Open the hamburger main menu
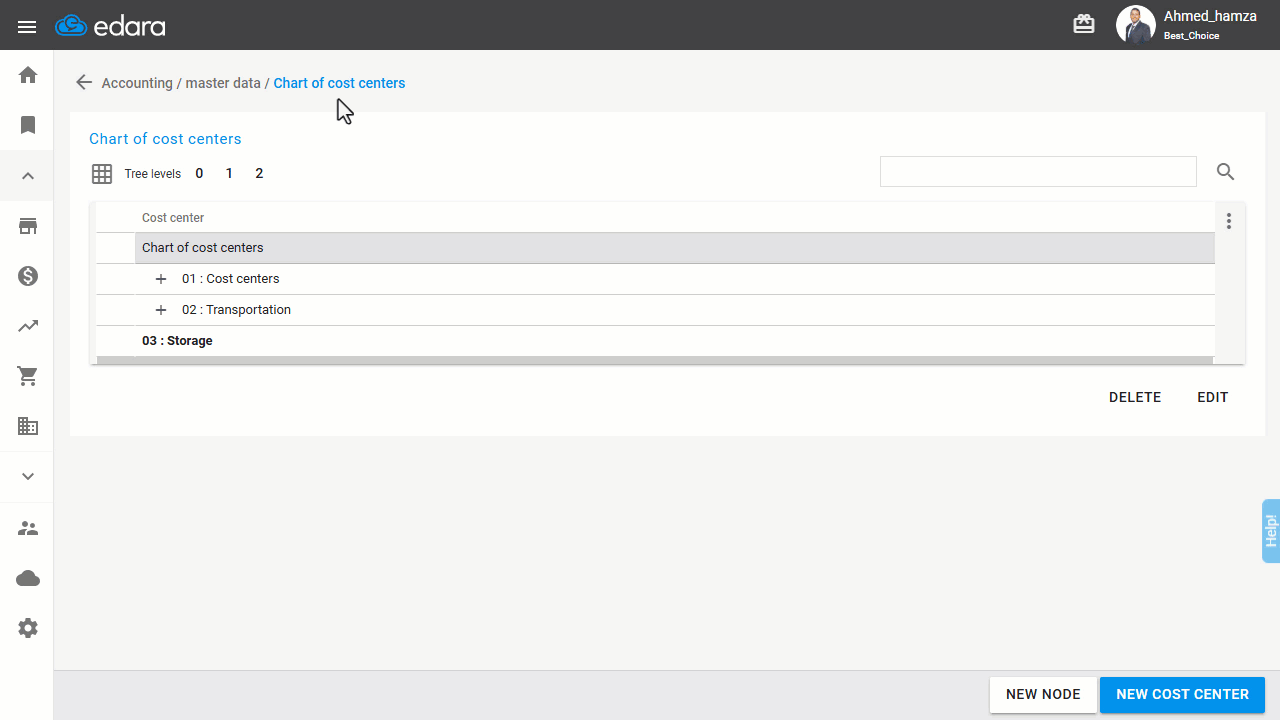Image resolution: width=1280 pixels, height=720 pixels. pos(27,26)
